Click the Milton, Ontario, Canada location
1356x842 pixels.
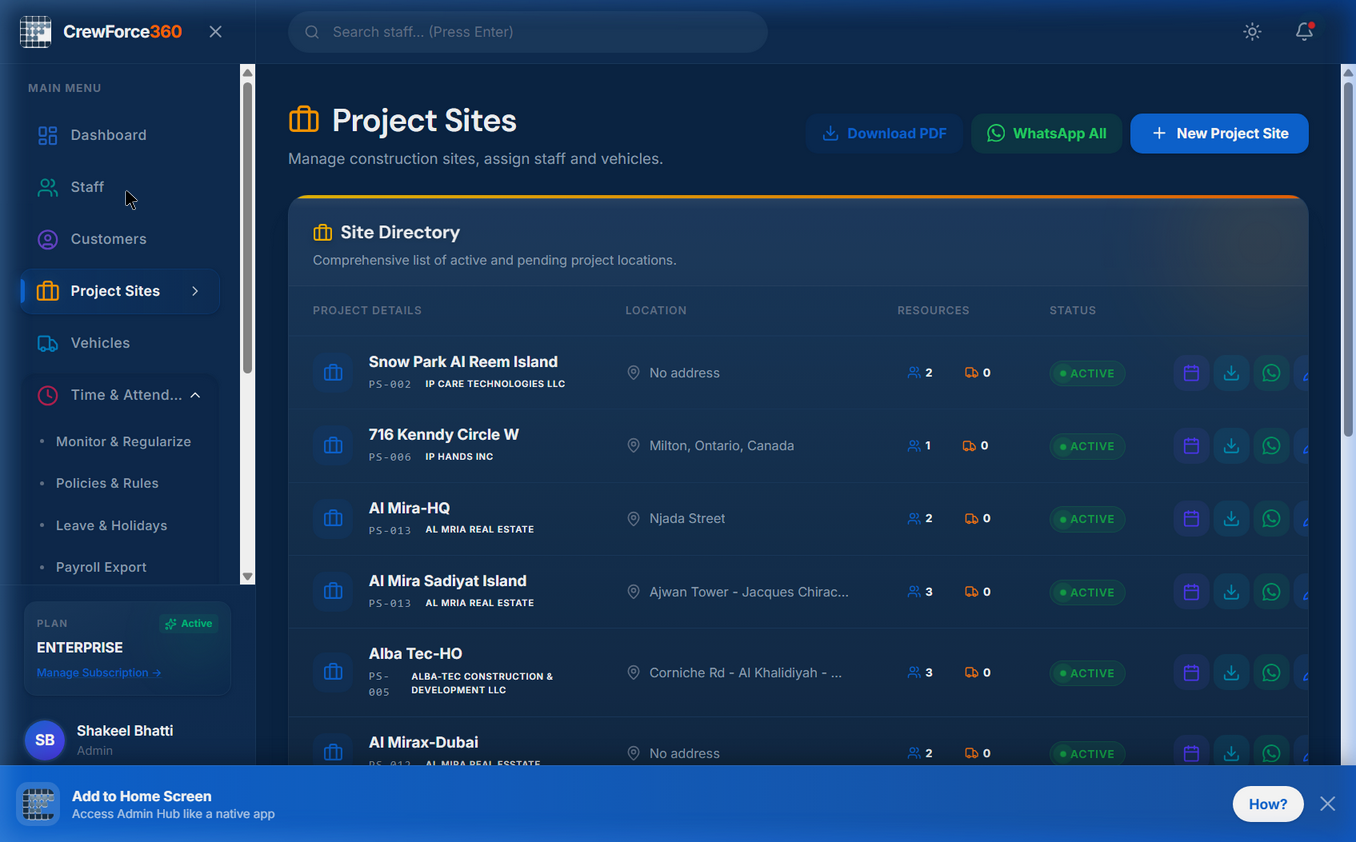click(x=721, y=446)
